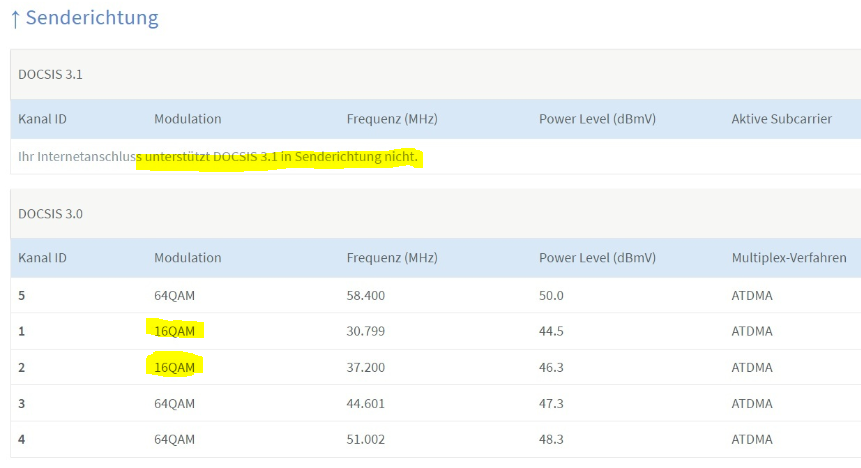Click Power Level header in DOCSIS 3.1 table
Image resolution: width=861 pixels, height=468 pixels.
pyautogui.click(x=597, y=119)
